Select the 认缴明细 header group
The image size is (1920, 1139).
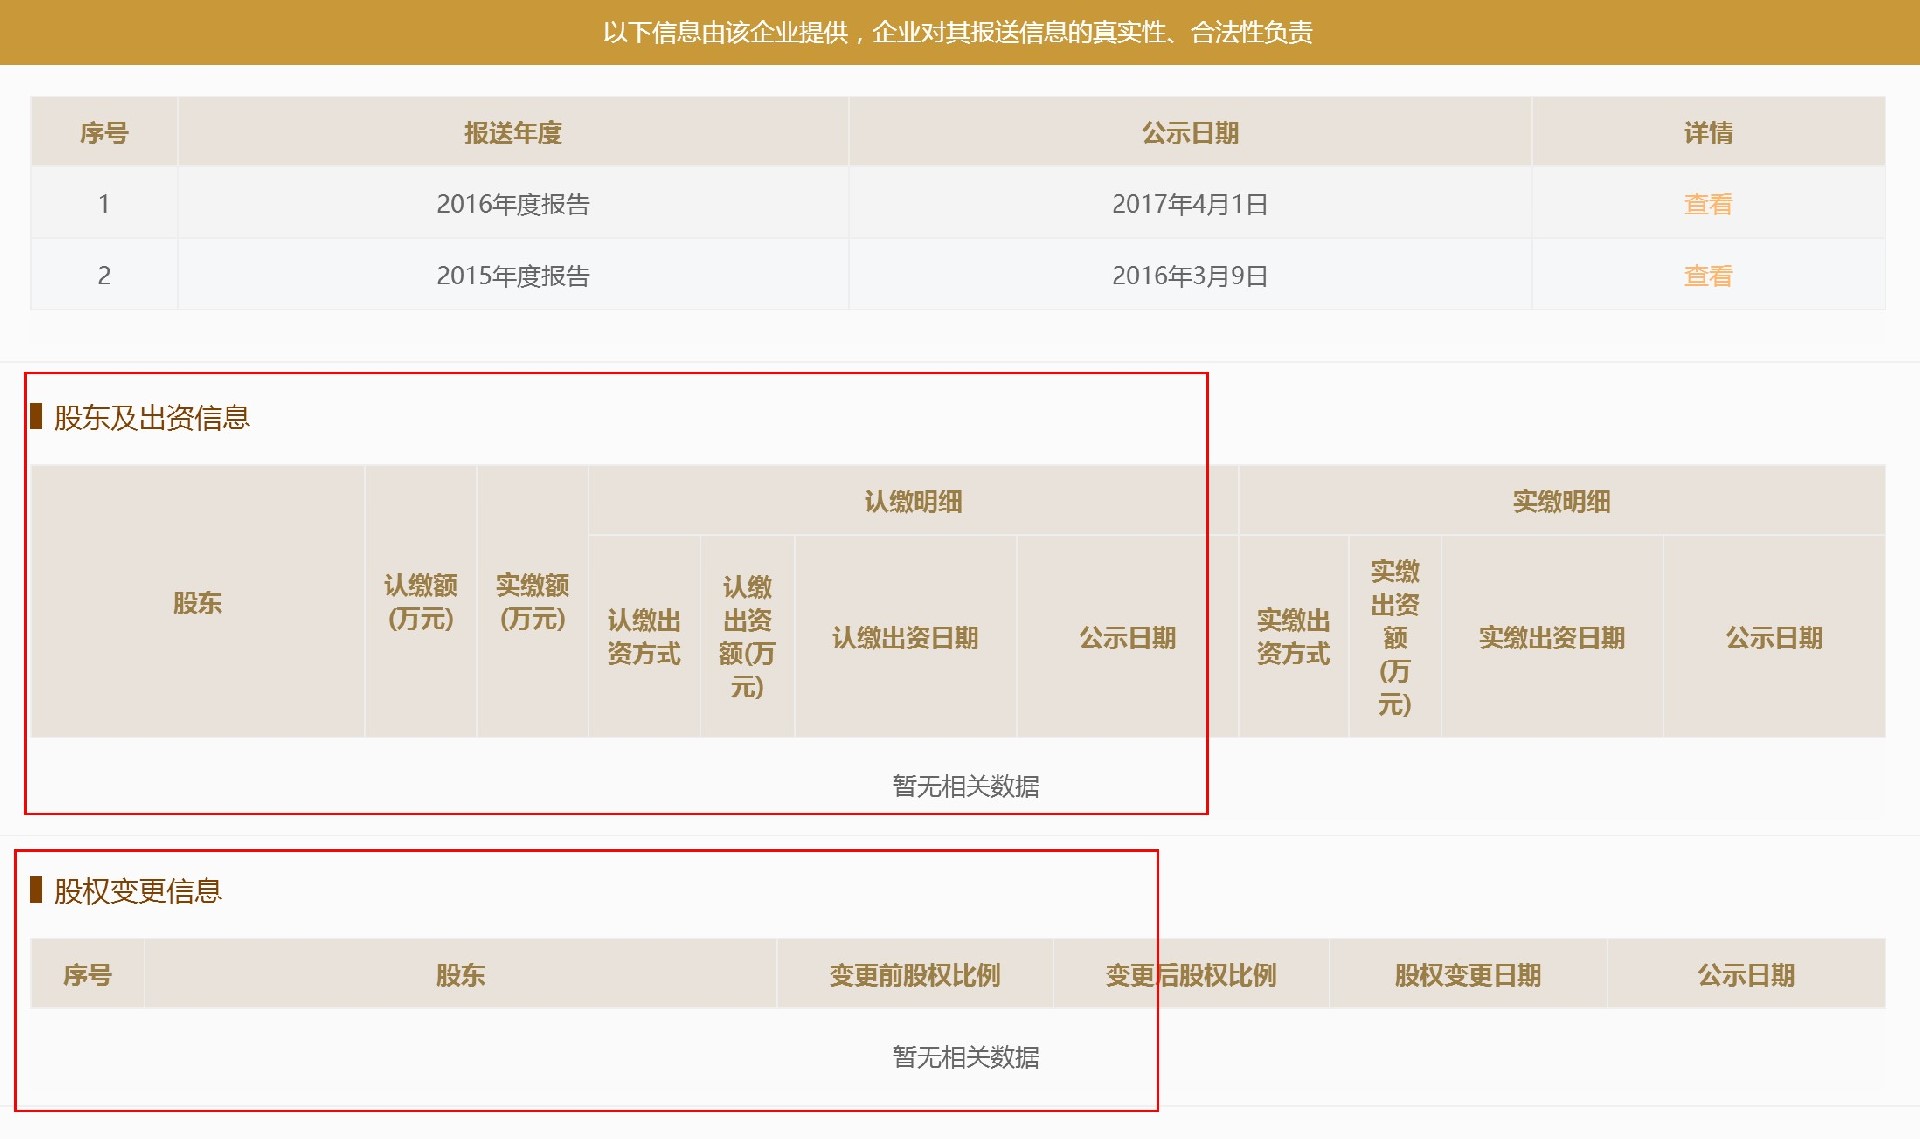coord(912,502)
